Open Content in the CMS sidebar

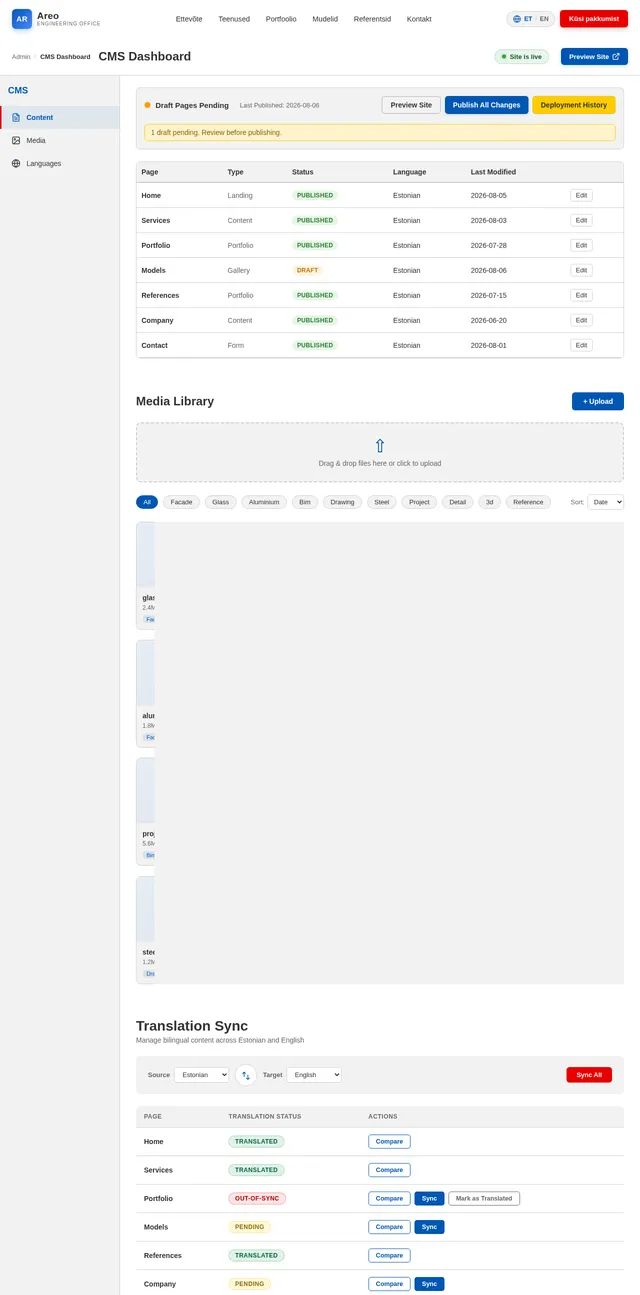click(x=60, y=117)
